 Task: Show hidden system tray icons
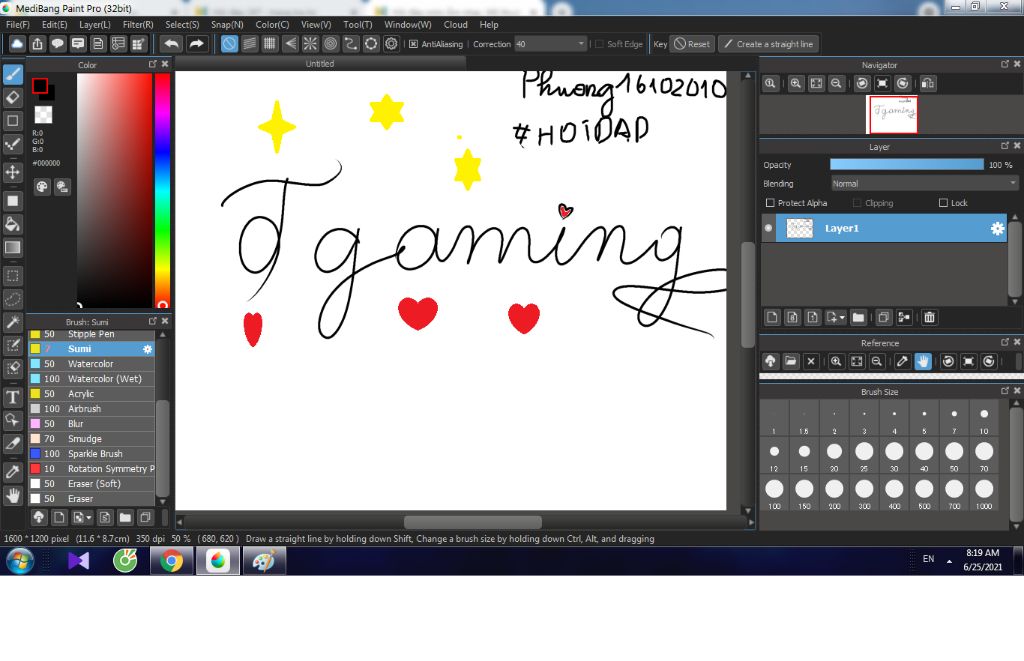949,561
